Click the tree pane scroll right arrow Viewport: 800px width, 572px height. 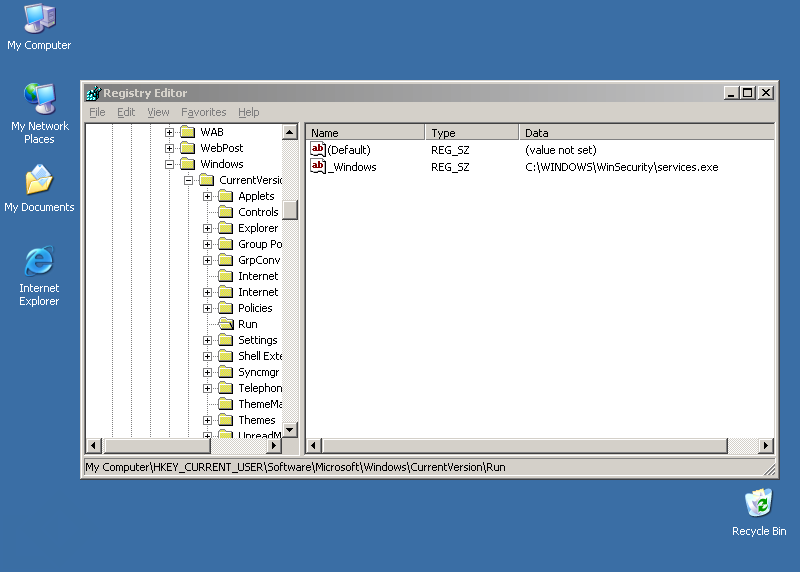tap(274, 445)
